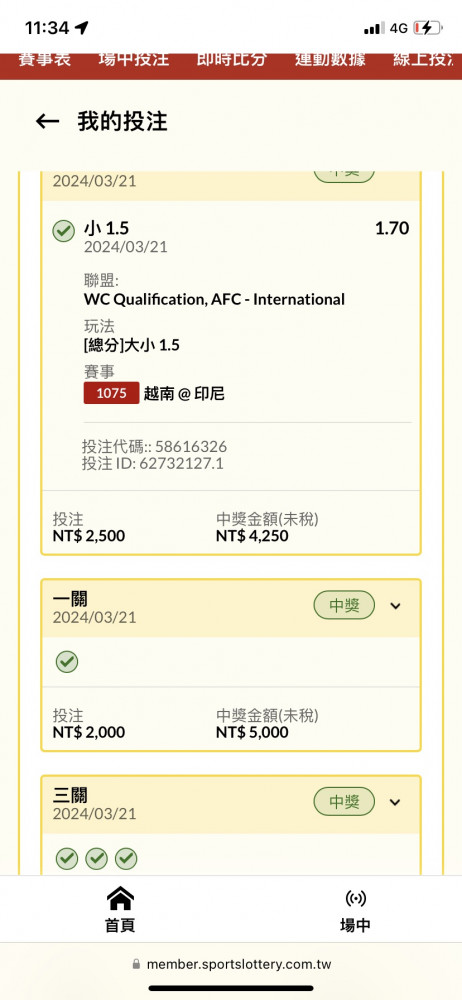Screen dimensions: 462x1000
Task: Expand the 一關 bet card chevron
Action: [x=396, y=606]
